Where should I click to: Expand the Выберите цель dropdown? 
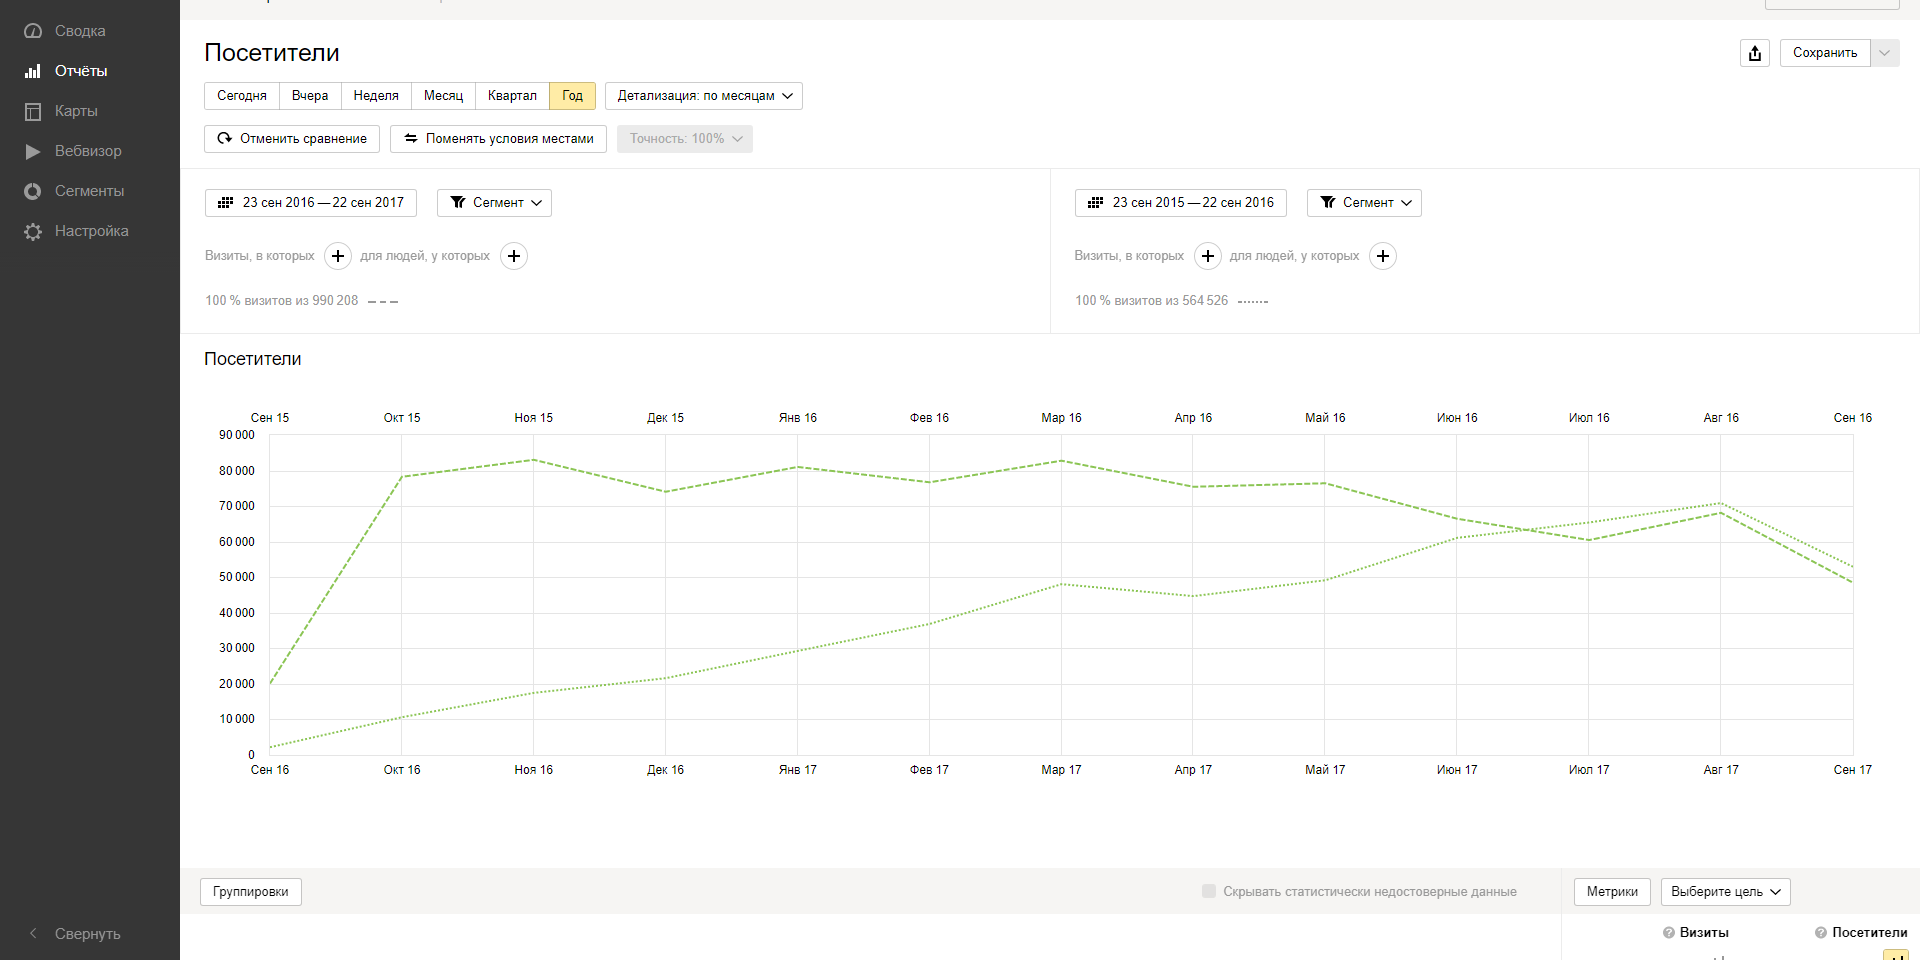[x=1725, y=892]
